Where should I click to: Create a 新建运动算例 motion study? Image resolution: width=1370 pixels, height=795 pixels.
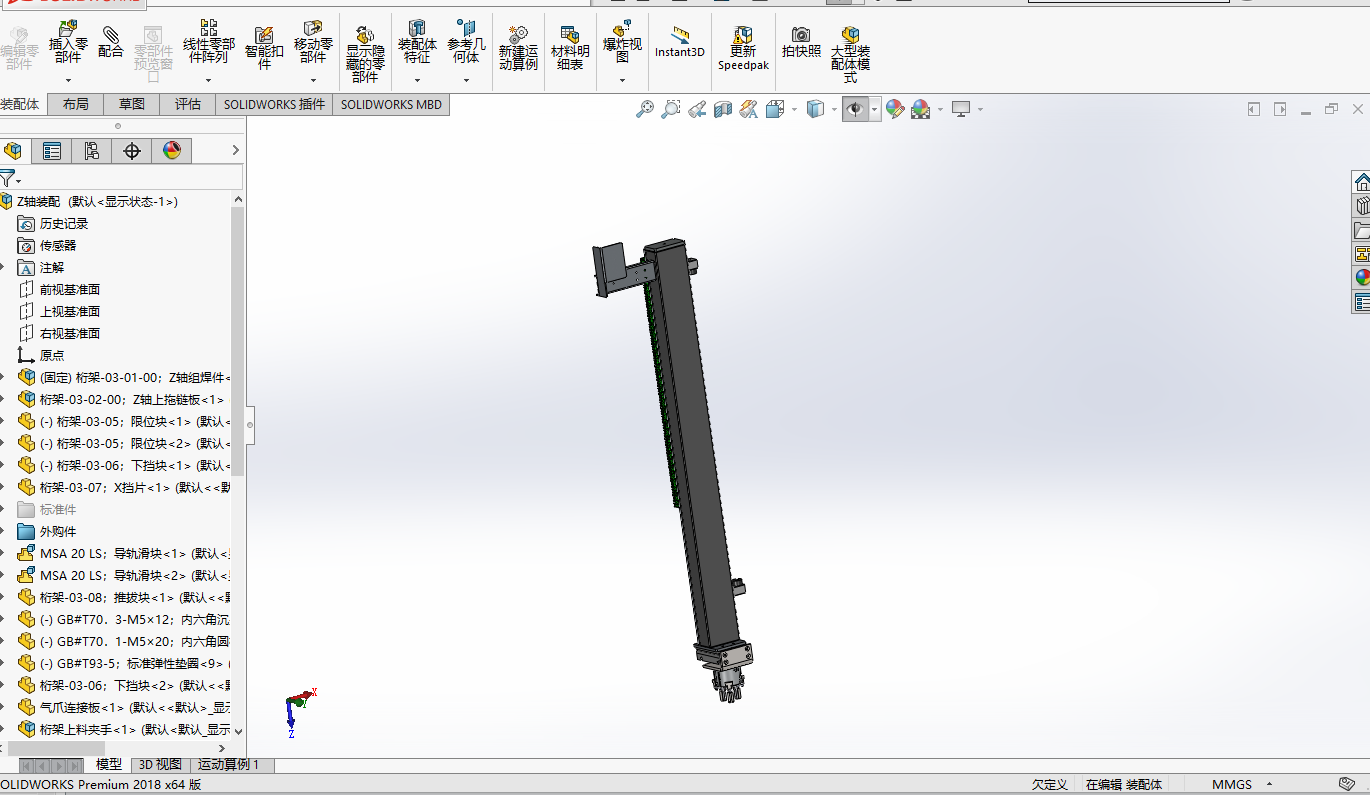[x=518, y=47]
